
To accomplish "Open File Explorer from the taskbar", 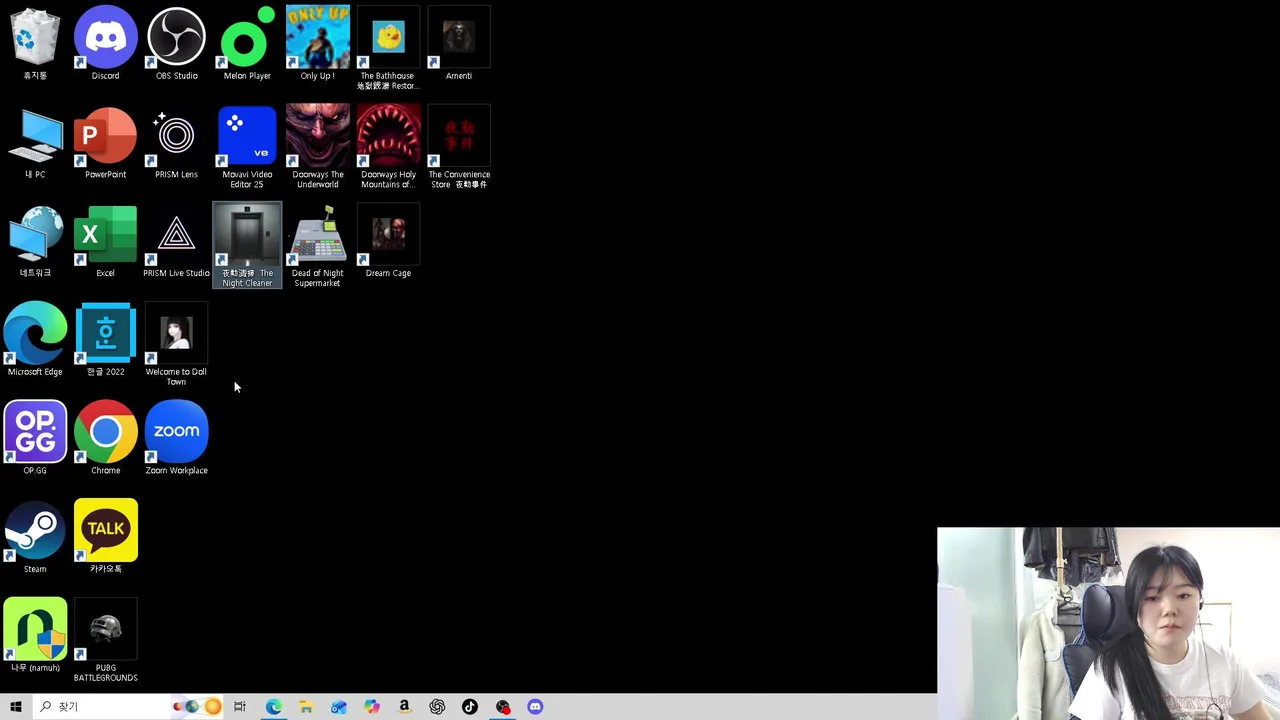I will pos(306,707).
